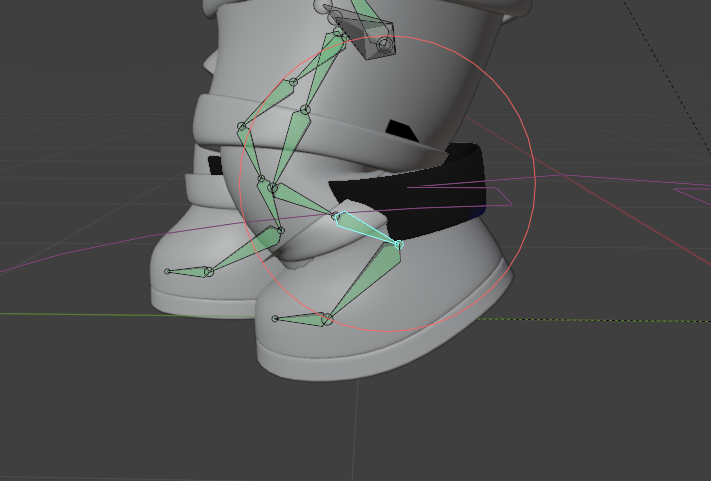Select the bone feeding into the cyan bone
711x481 pixels.
[x=304, y=199]
